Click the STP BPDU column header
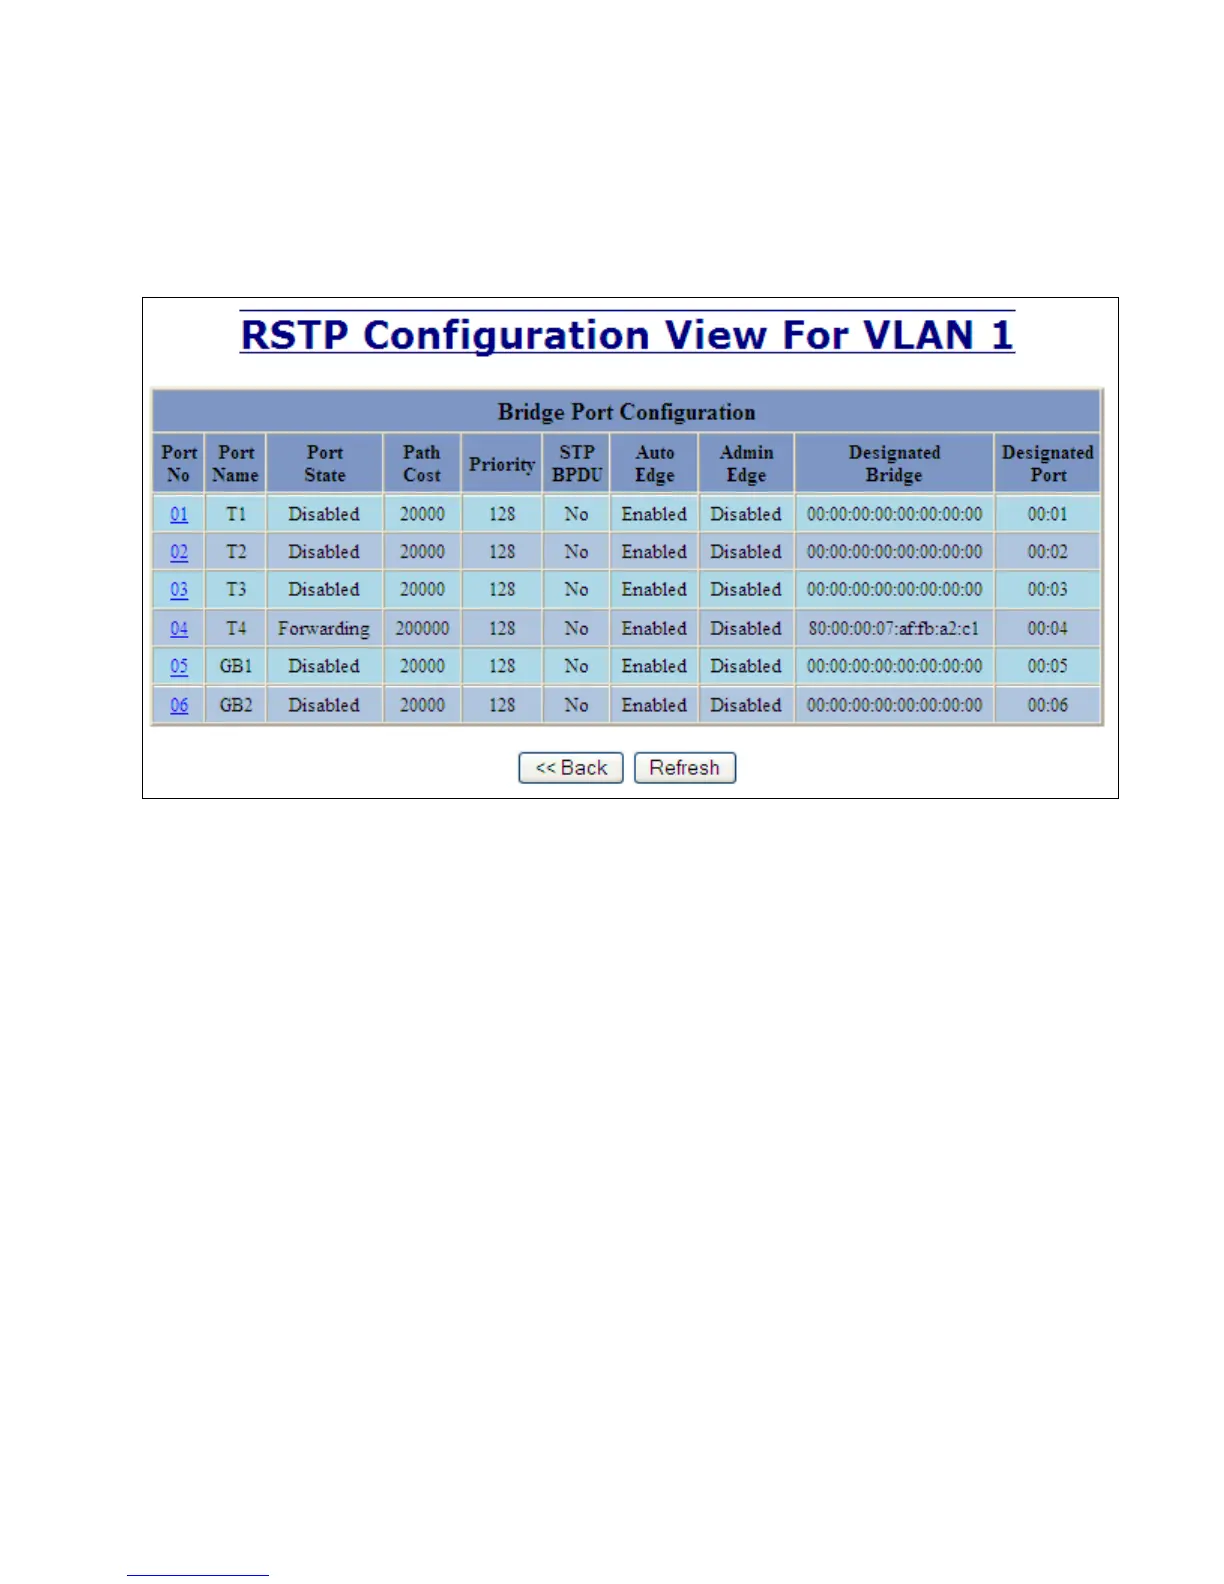The width and height of the screenshot is (1224, 1584). click(577, 464)
